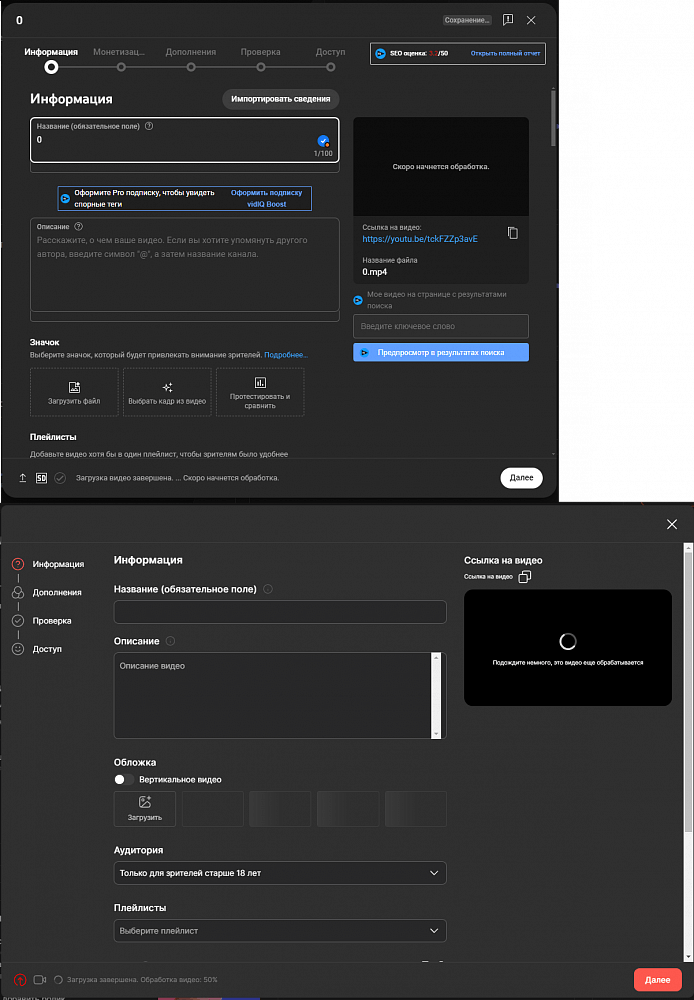Focus the Описание видео text area
The height and width of the screenshot is (1000, 694).
click(x=274, y=695)
